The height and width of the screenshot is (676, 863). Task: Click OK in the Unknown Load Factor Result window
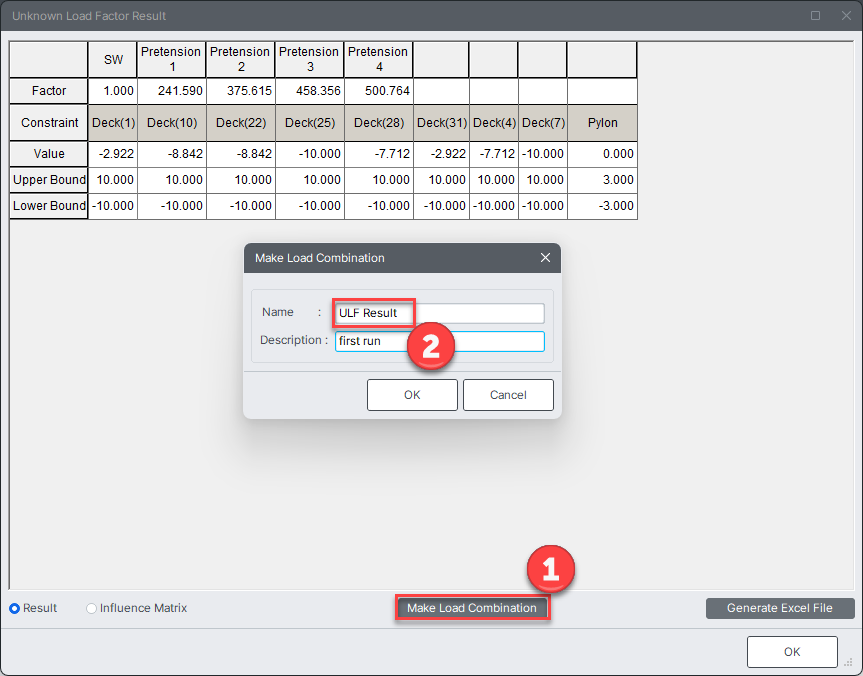pos(792,652)
